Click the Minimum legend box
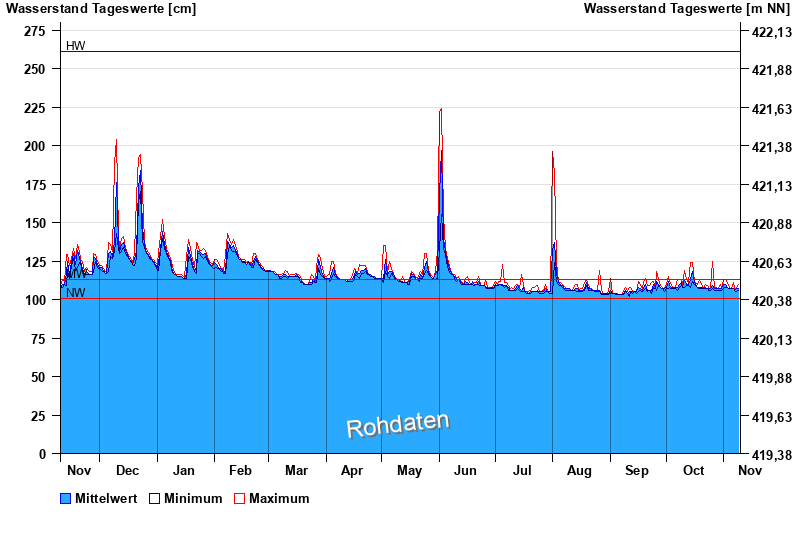This screenshot has width=800, height=550. tap(154, 499)
